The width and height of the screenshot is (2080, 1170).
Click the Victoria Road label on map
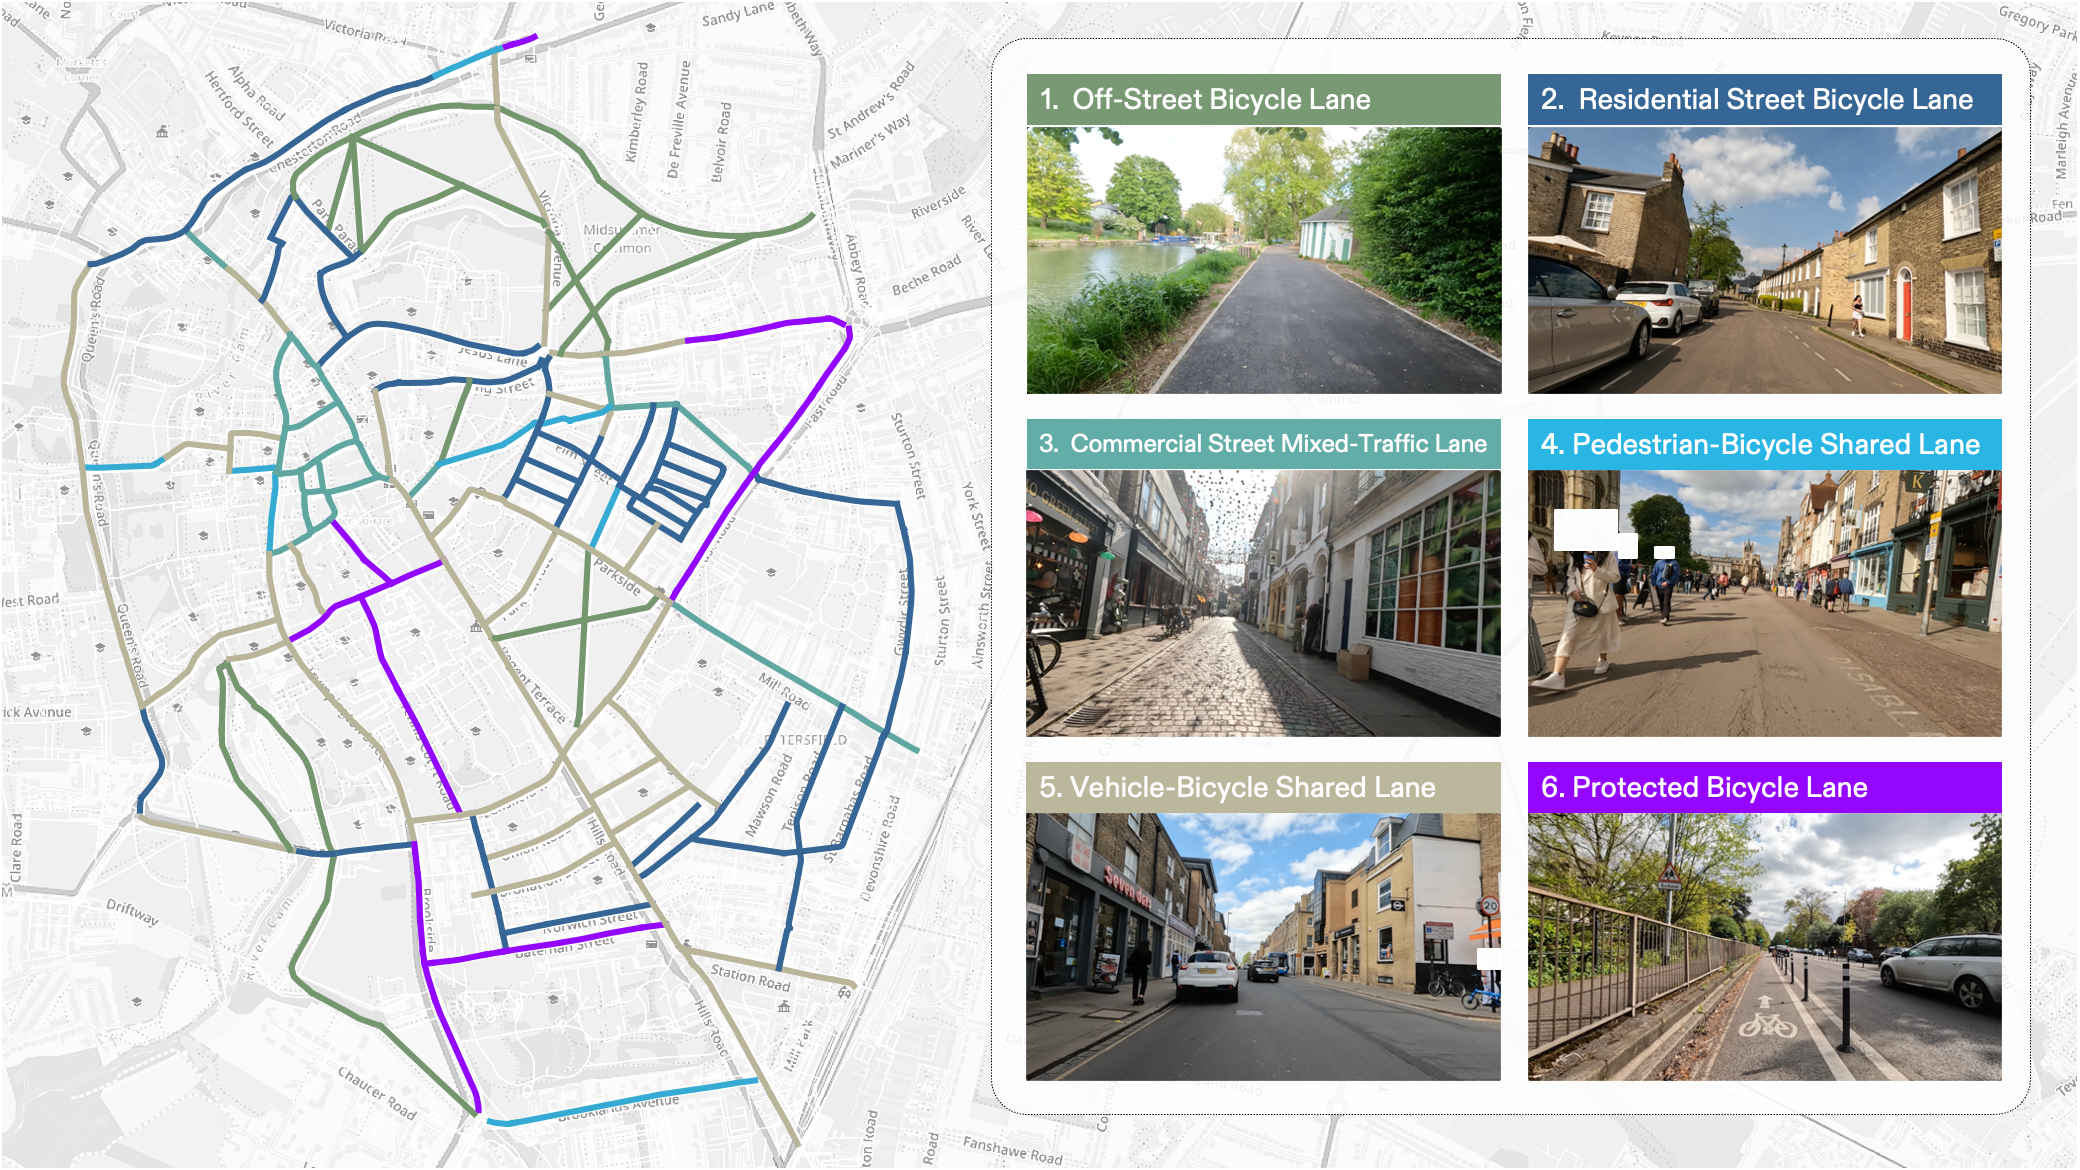pos(363,32)
